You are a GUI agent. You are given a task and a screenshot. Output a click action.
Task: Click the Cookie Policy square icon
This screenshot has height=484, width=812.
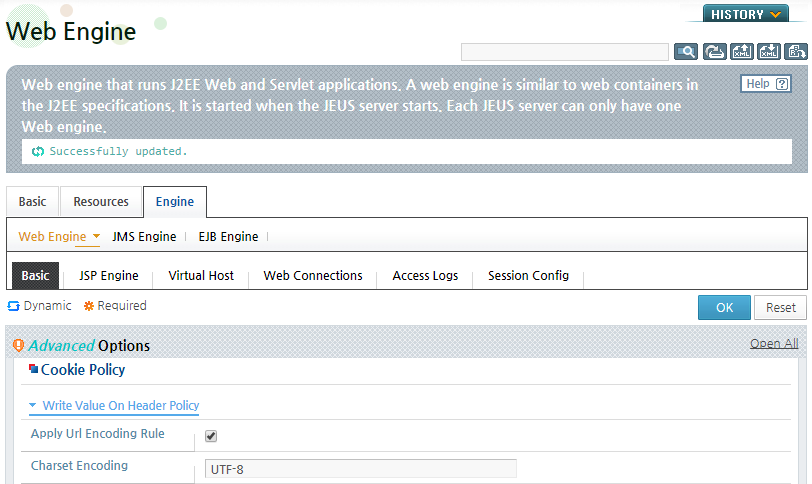[34, 369]
